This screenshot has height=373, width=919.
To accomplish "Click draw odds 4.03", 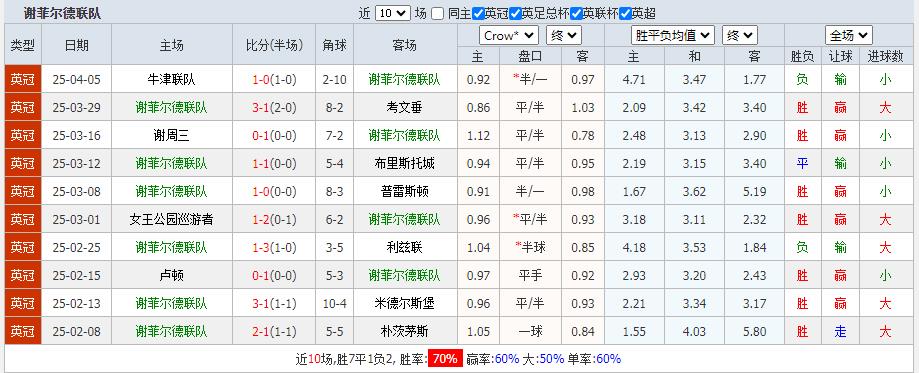I will tap(694, 332).
